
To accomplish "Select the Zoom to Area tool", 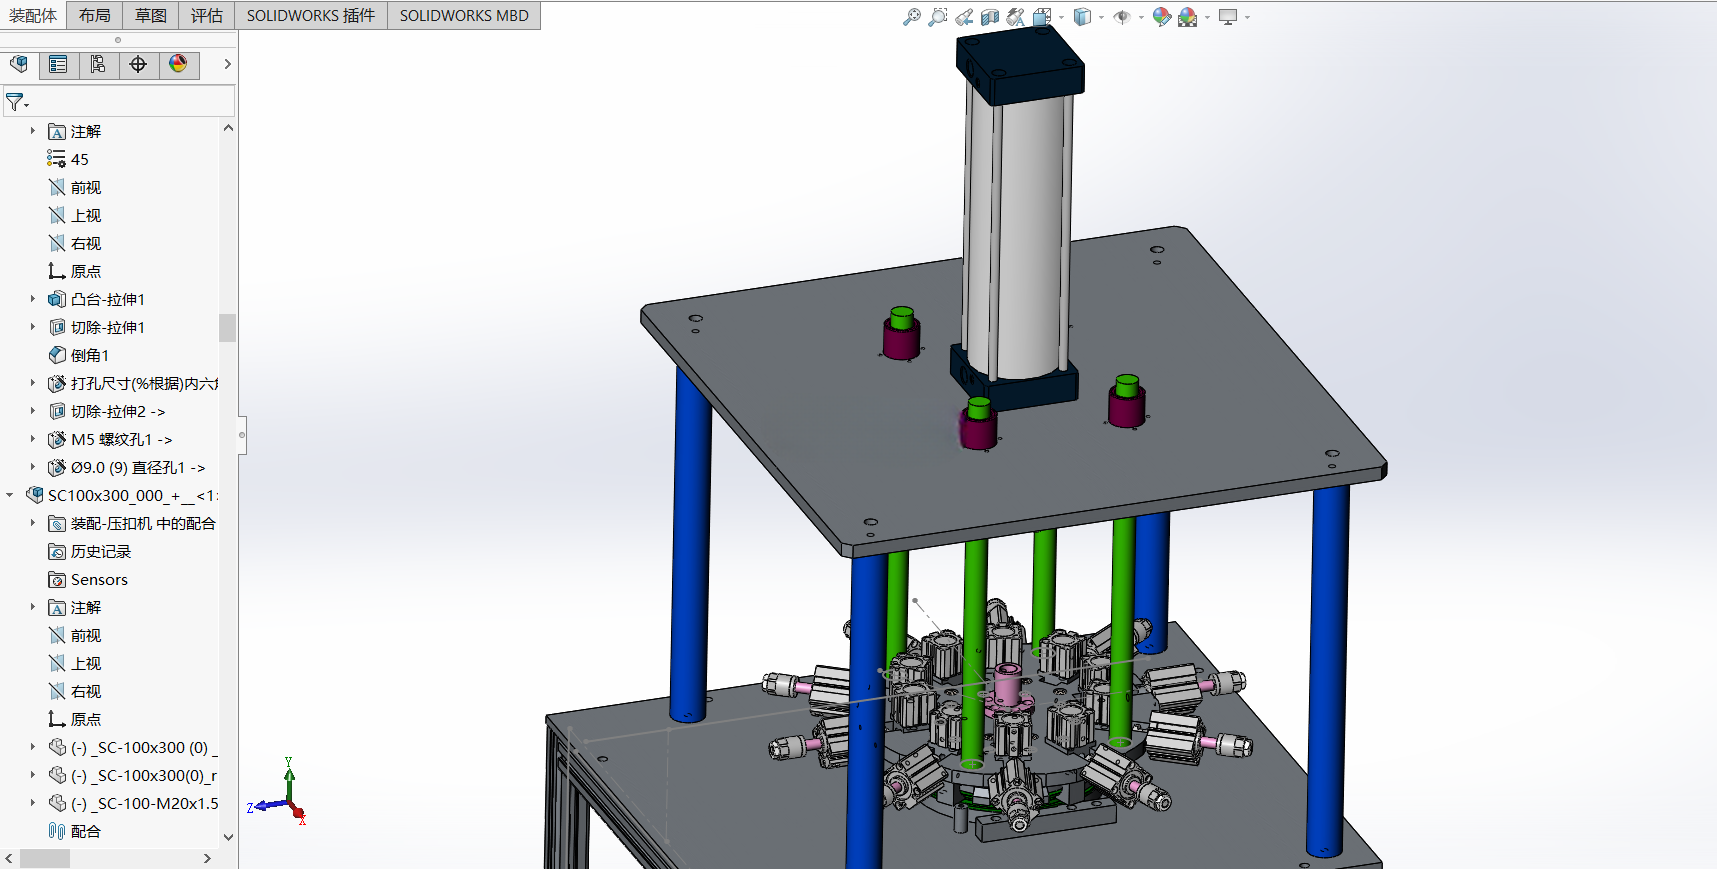I will [937, 17].
